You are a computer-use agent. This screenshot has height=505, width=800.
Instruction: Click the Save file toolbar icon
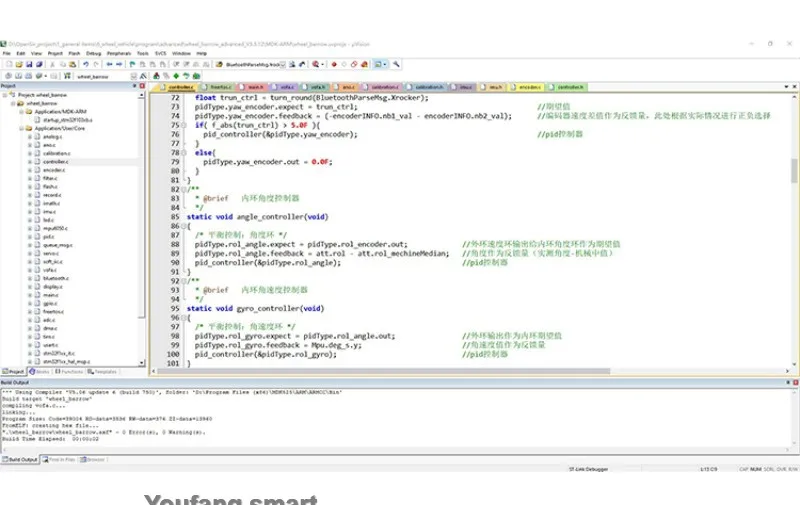click(29, 64)
